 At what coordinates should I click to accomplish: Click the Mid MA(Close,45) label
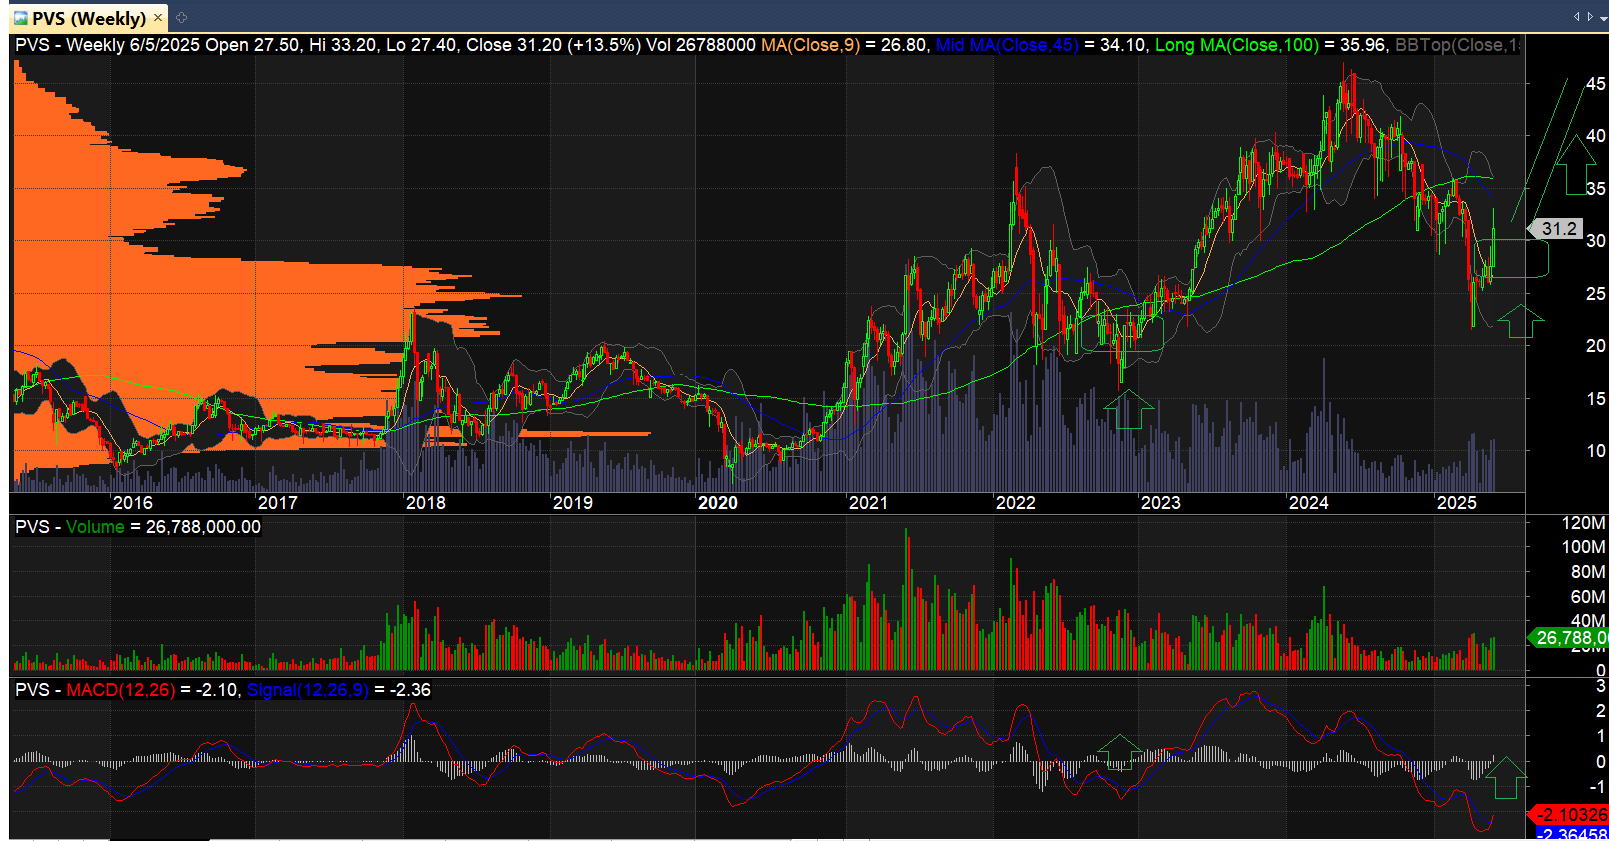1007,45
